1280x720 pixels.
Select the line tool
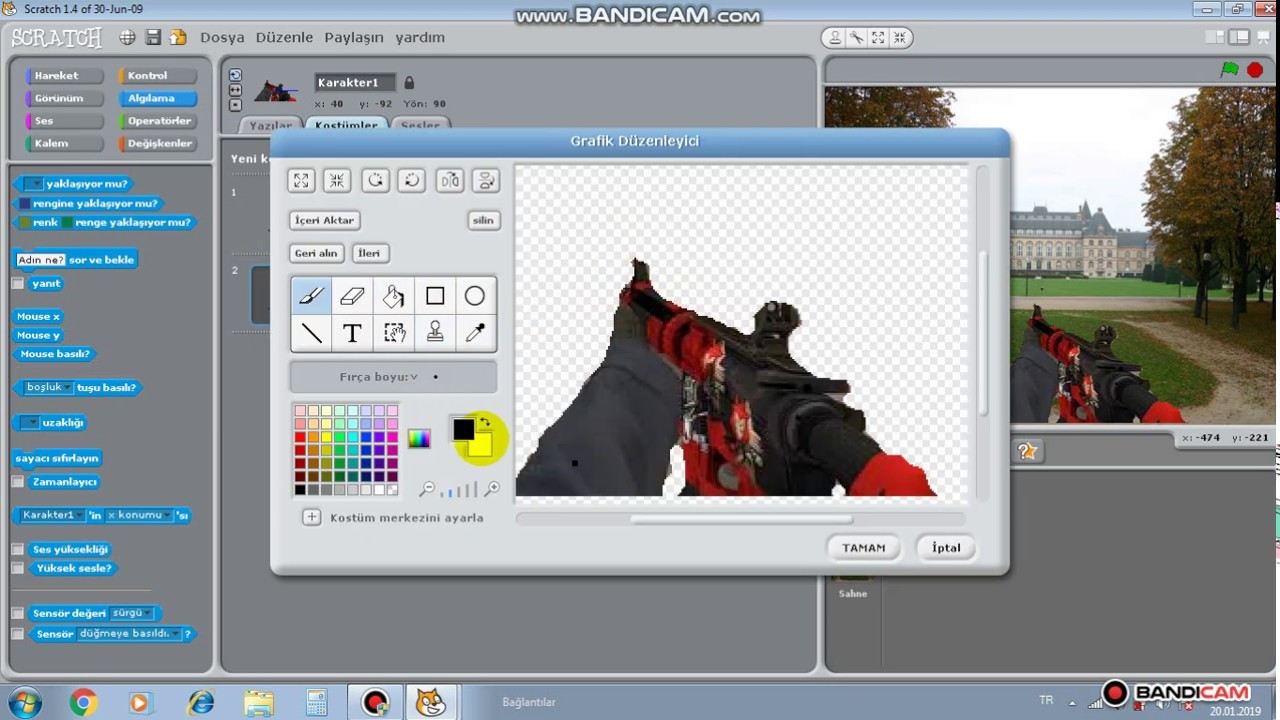coord(311,333)
